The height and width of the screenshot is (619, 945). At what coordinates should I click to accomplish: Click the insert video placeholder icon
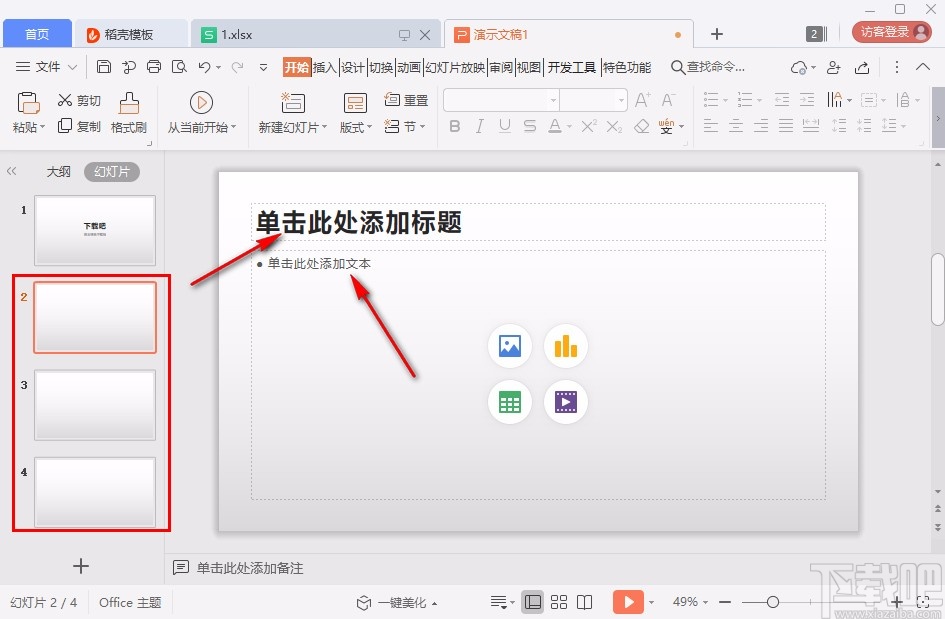[566, 401]
